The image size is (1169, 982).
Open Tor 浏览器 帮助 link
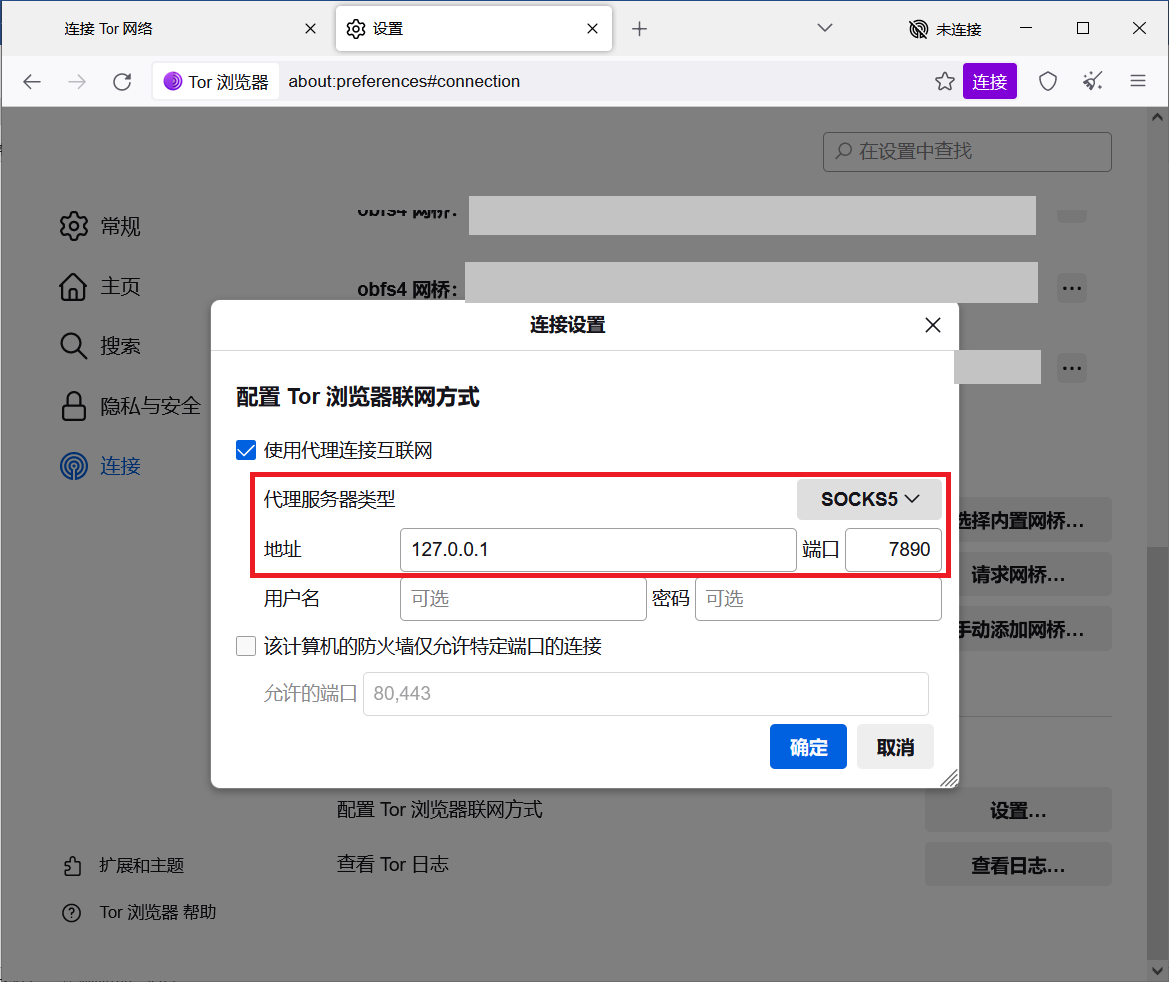click(x=139, y=913)
